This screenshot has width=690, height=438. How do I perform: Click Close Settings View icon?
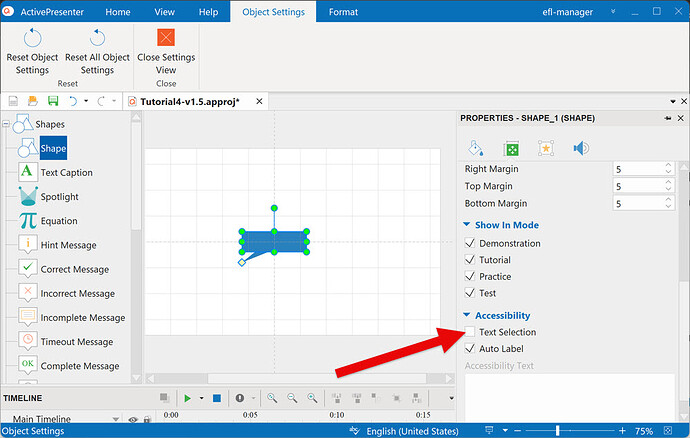(166, 38)
